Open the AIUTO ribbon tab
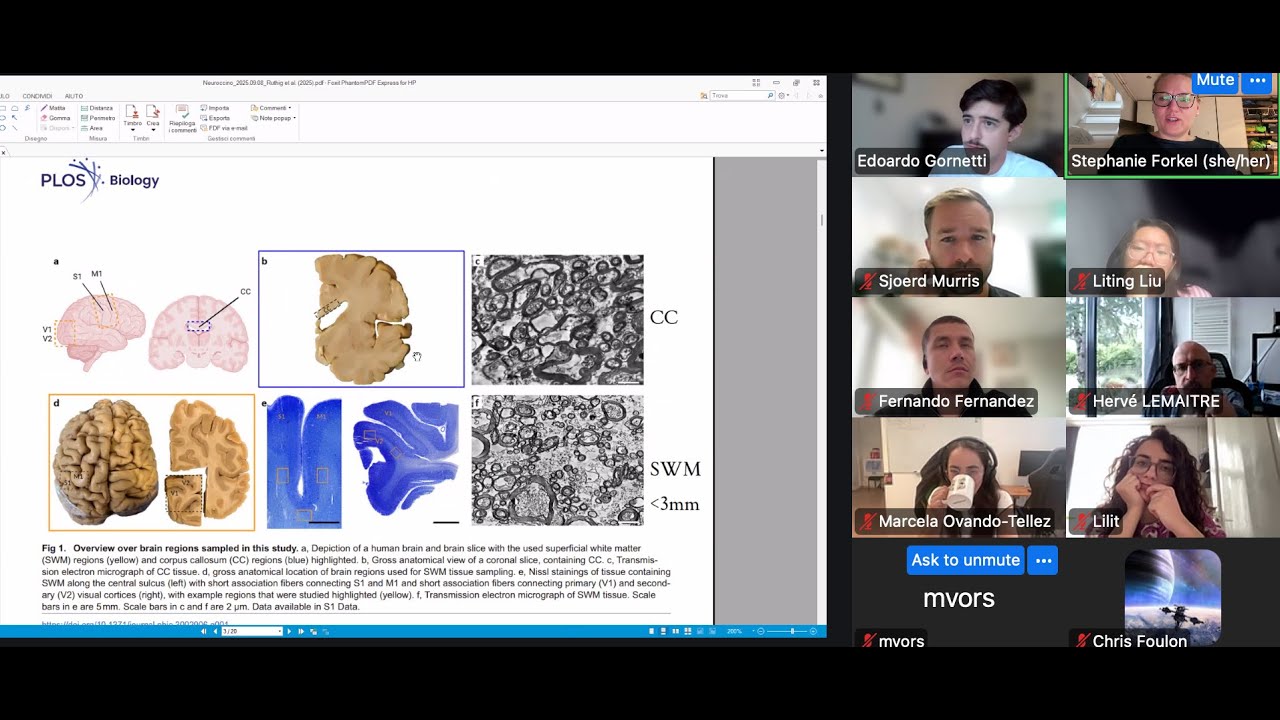This screenshot has height=720, width=1280. (74, 96)
